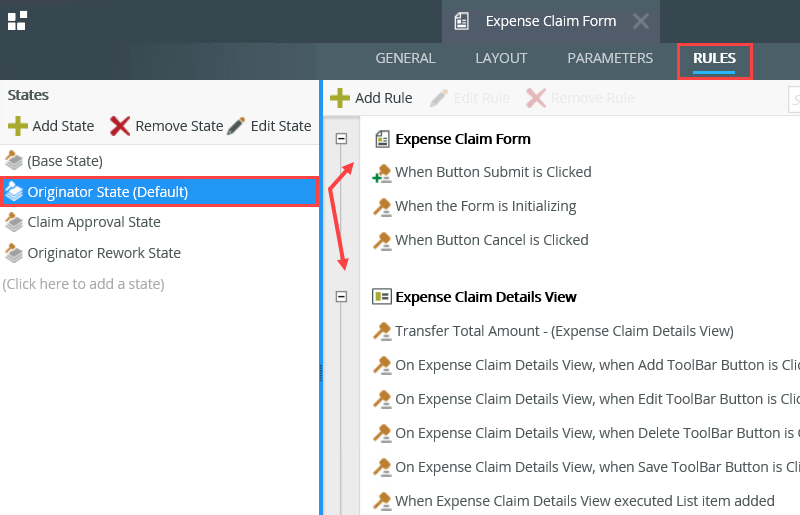Switch to the LAYOUT tab
The image size is (800, 515).
point(501,58)
